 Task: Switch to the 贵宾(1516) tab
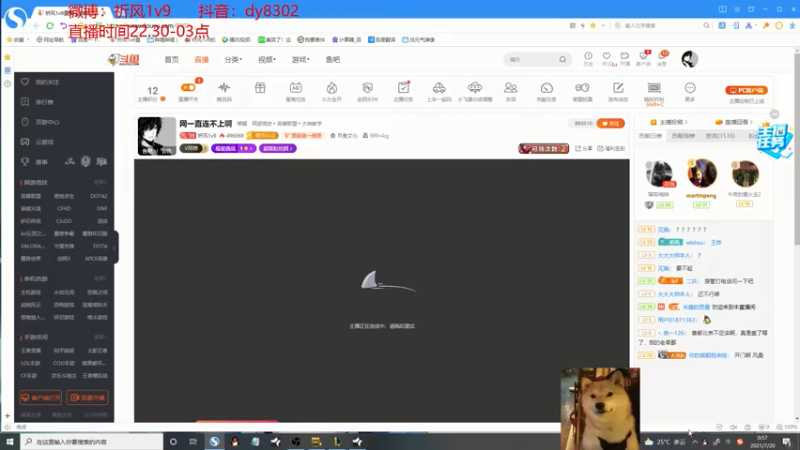click(x=720, y=136)
